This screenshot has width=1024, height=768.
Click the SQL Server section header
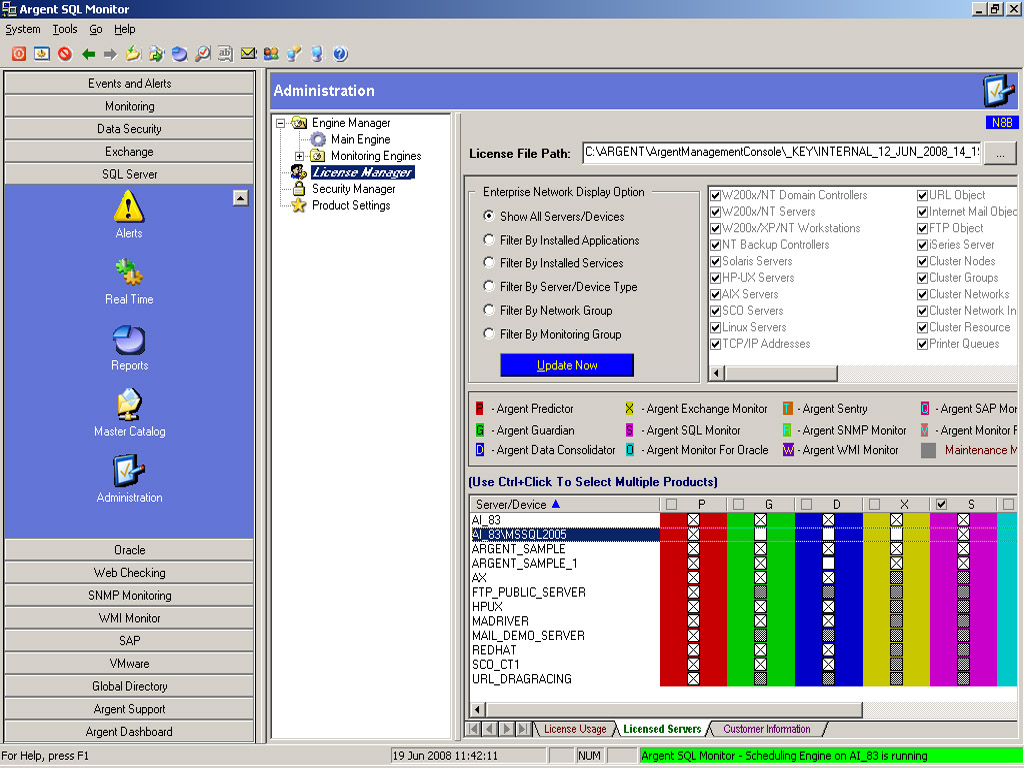129,174
